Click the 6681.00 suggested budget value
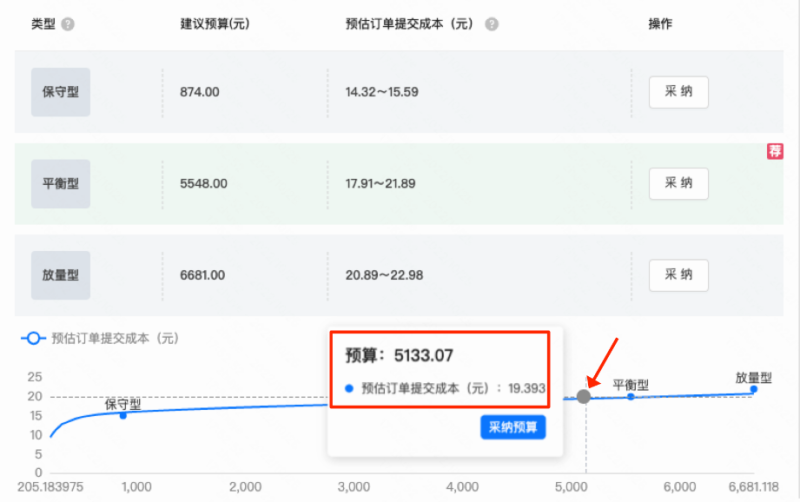The width and height of the screenshot is (800, 502). (202, 275)
